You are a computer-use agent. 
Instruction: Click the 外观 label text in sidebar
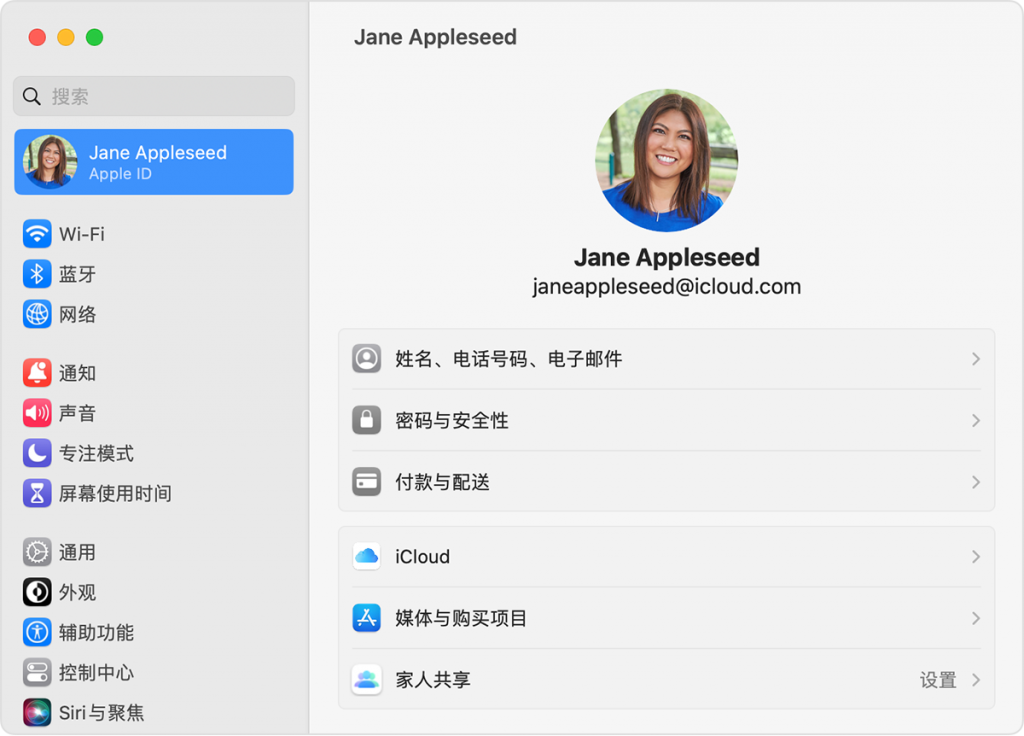pyautogui.click(x=77, y=592)
